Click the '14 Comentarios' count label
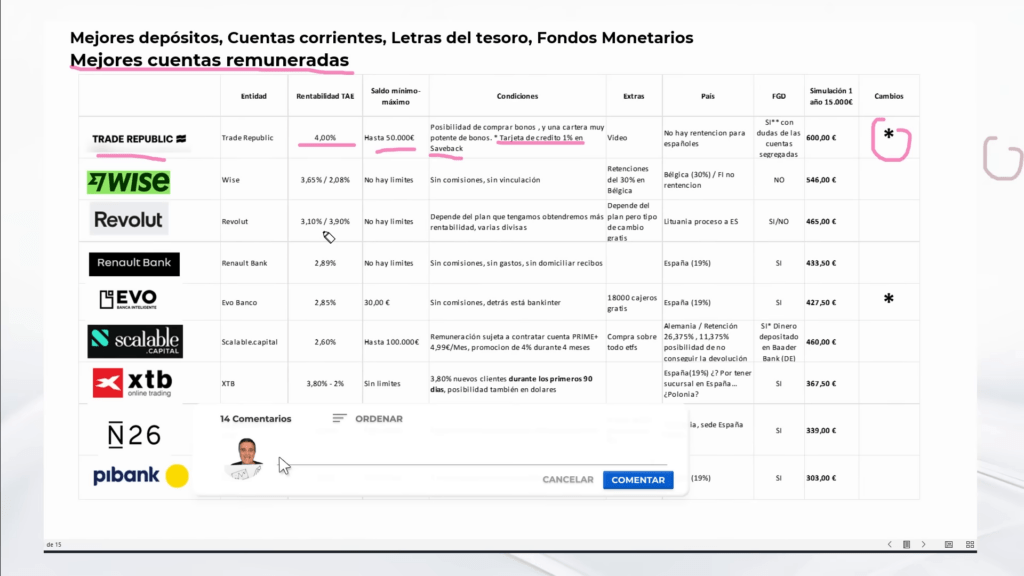Screen dimensions: 1024x576 pyautogui.click(x=255, y=419)
